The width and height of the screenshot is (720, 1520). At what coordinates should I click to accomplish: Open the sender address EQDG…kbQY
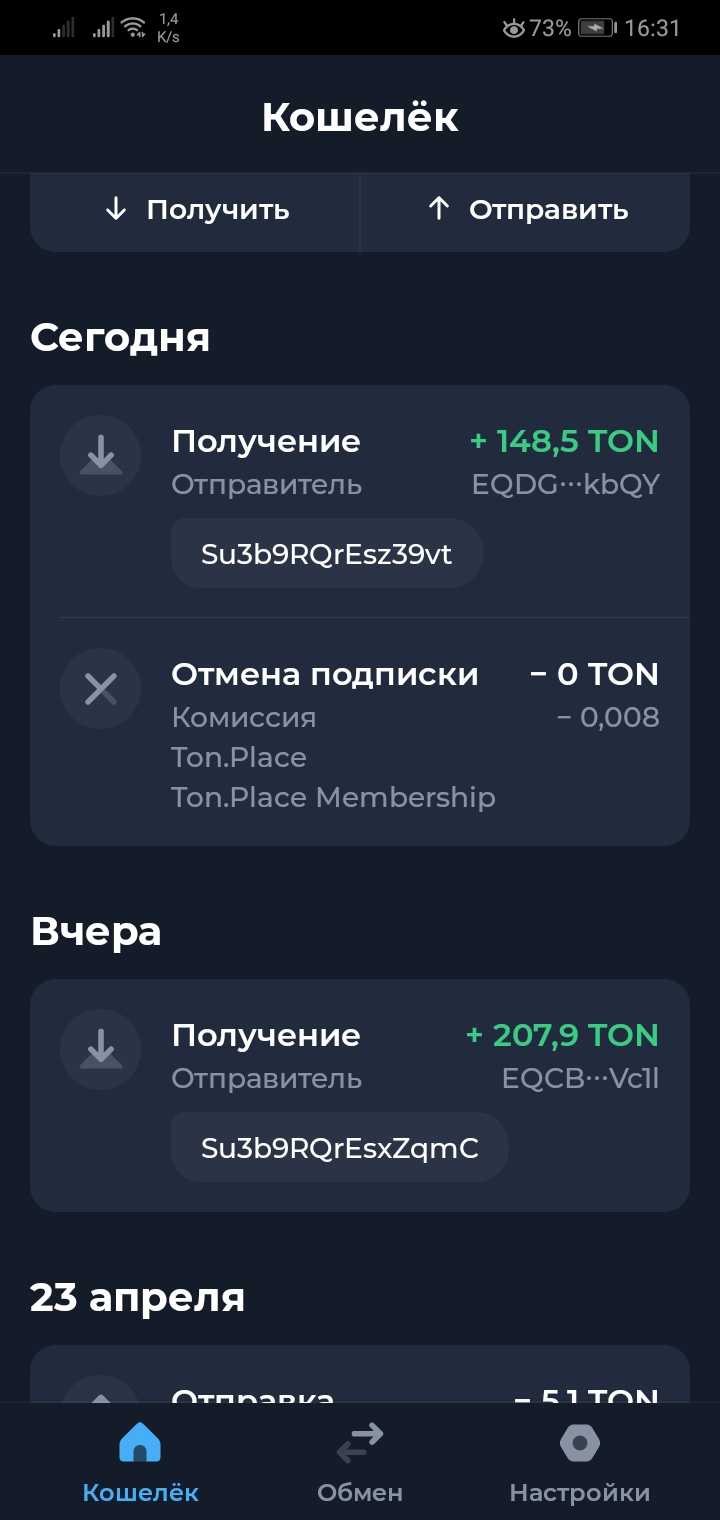565,485
